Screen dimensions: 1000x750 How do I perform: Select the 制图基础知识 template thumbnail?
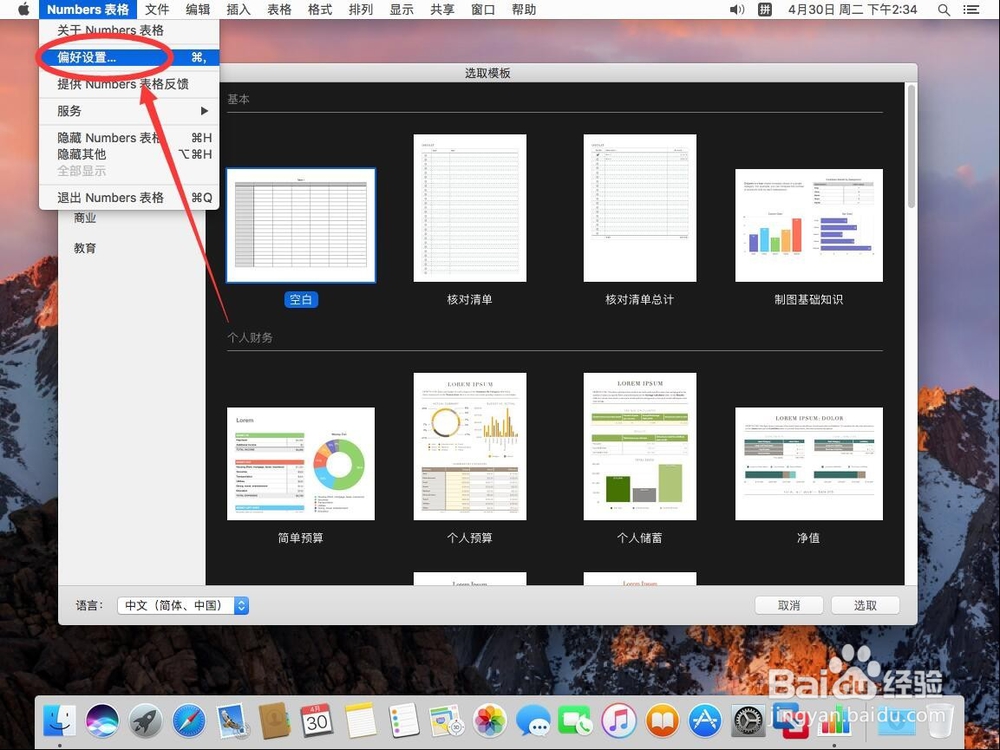[809, 225]
